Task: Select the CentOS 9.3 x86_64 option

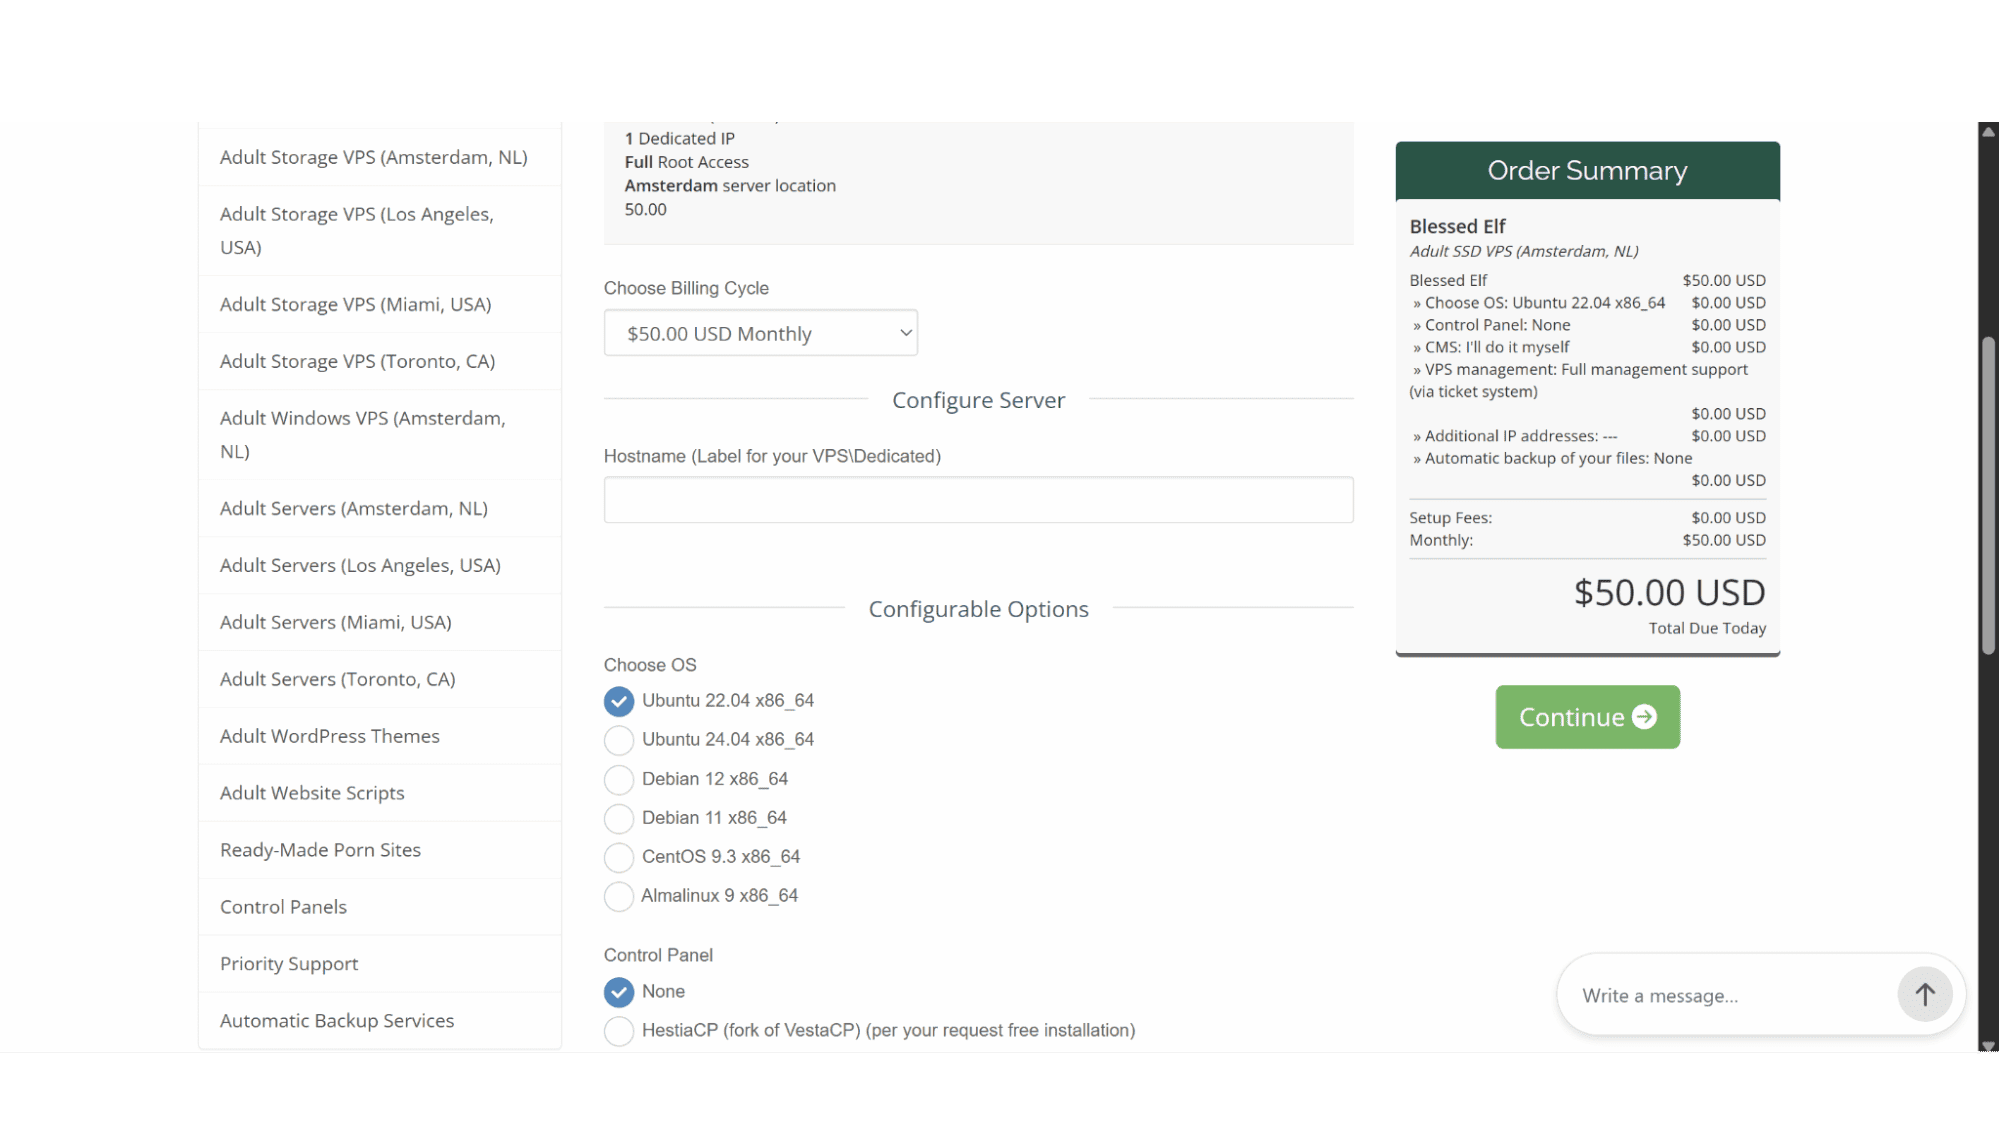Action: point(619,857)
